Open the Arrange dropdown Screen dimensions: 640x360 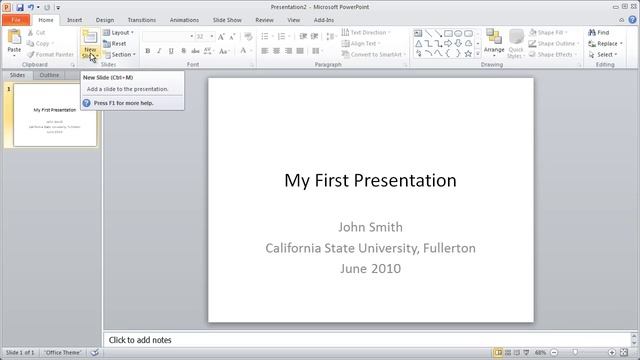[494, 43]
